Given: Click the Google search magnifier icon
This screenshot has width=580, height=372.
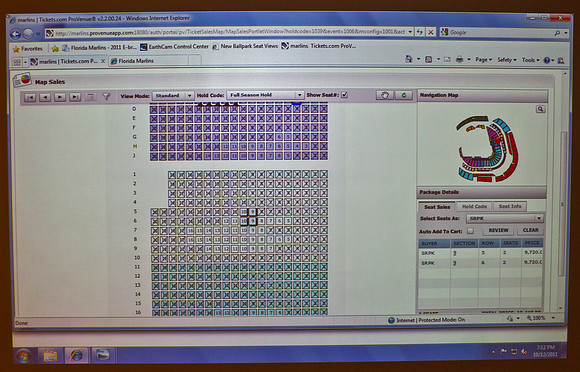Looking at the screenshot, I should point(557,33).
